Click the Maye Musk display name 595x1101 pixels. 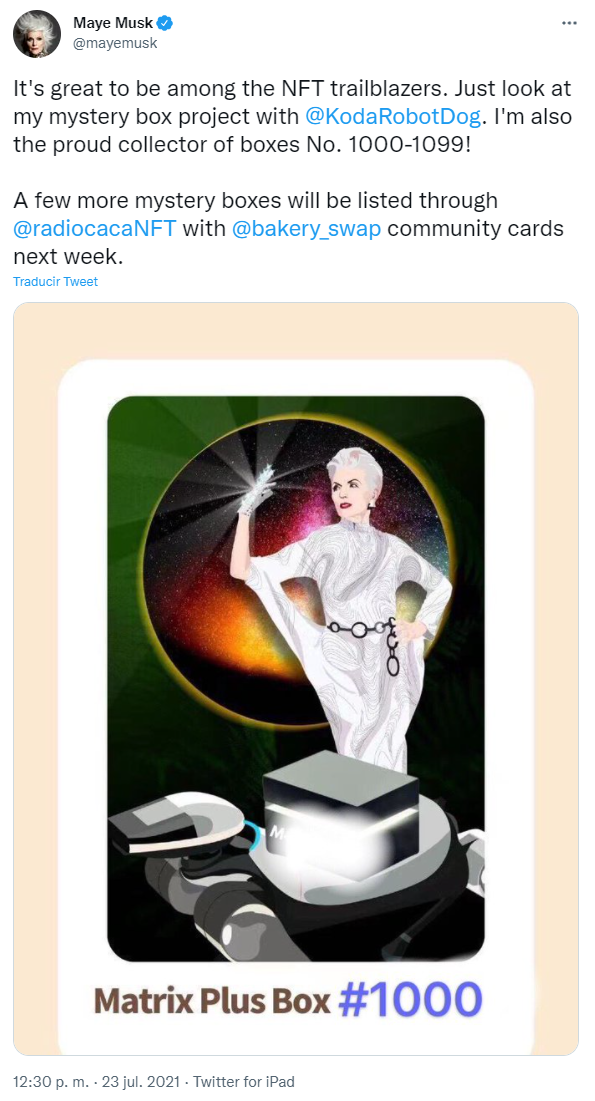point(113,23)
